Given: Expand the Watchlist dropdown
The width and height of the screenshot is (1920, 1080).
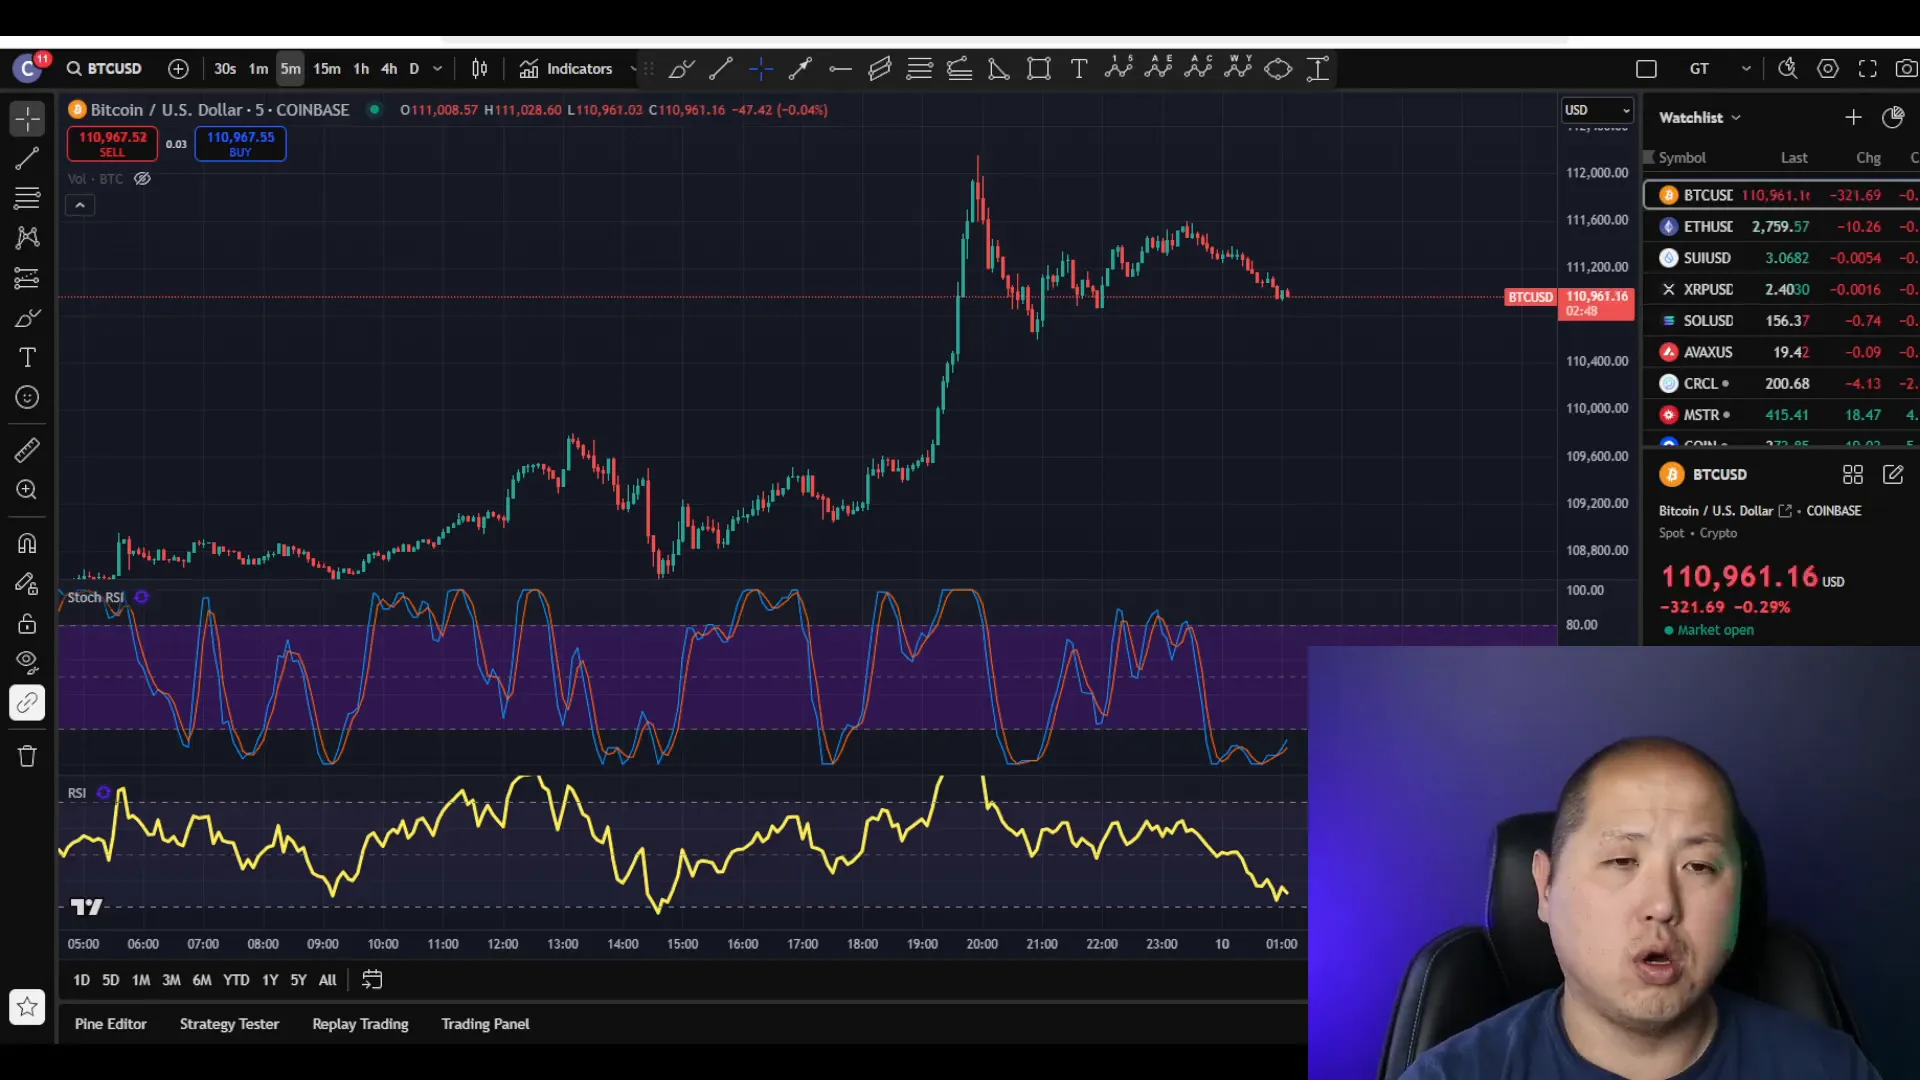Looking at the screenshot, I should click(x=1700, y=117).
